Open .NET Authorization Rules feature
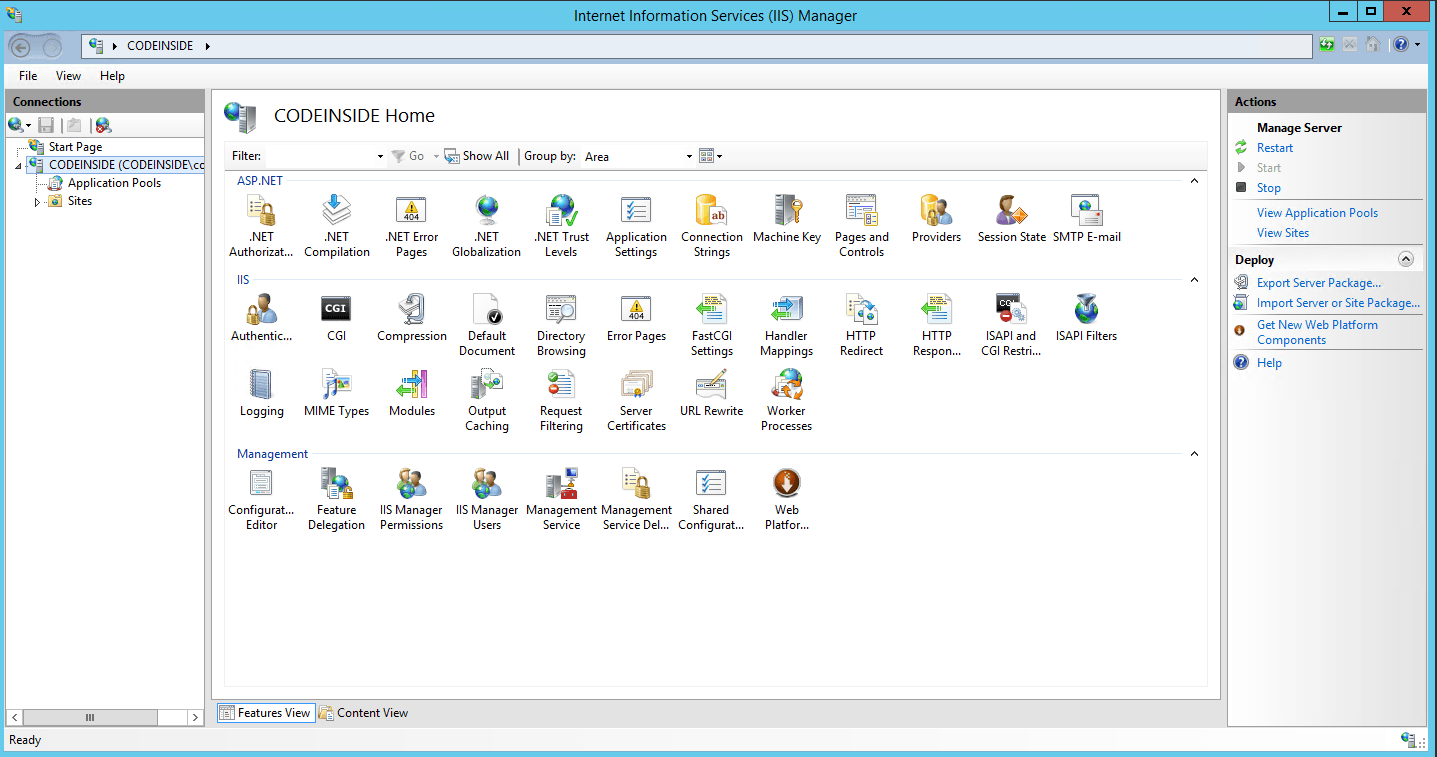The width and height of the screenshot is (1437, 757). tap(261, 226)
